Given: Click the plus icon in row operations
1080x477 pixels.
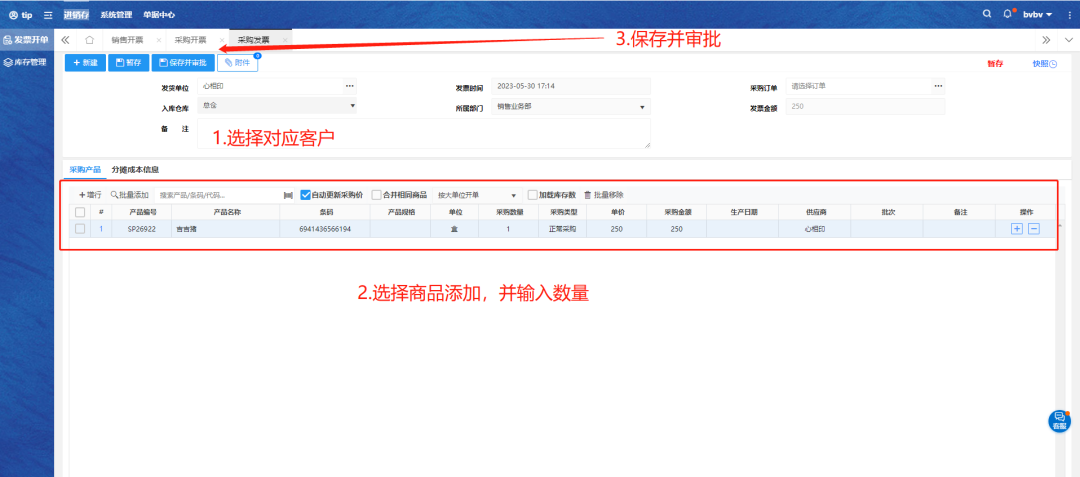Looking at the screenshot, I should 1017,229.
